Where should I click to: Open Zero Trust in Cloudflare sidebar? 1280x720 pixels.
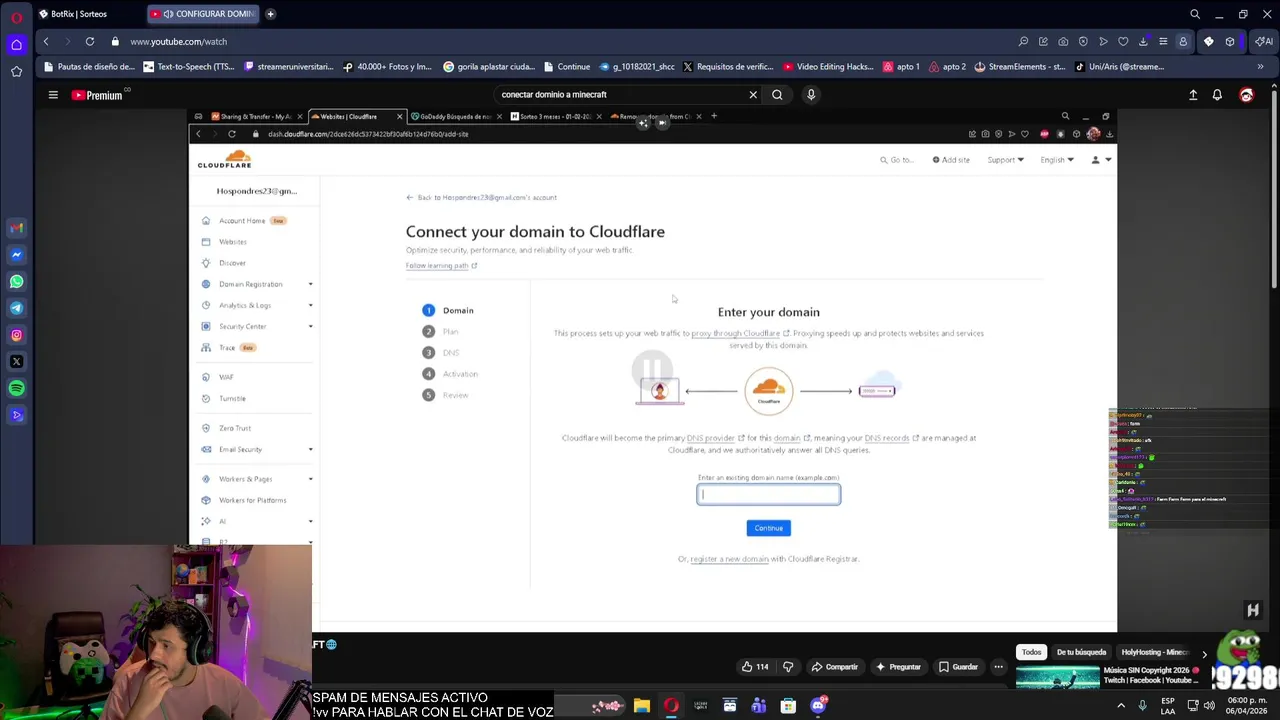(234, 428)
